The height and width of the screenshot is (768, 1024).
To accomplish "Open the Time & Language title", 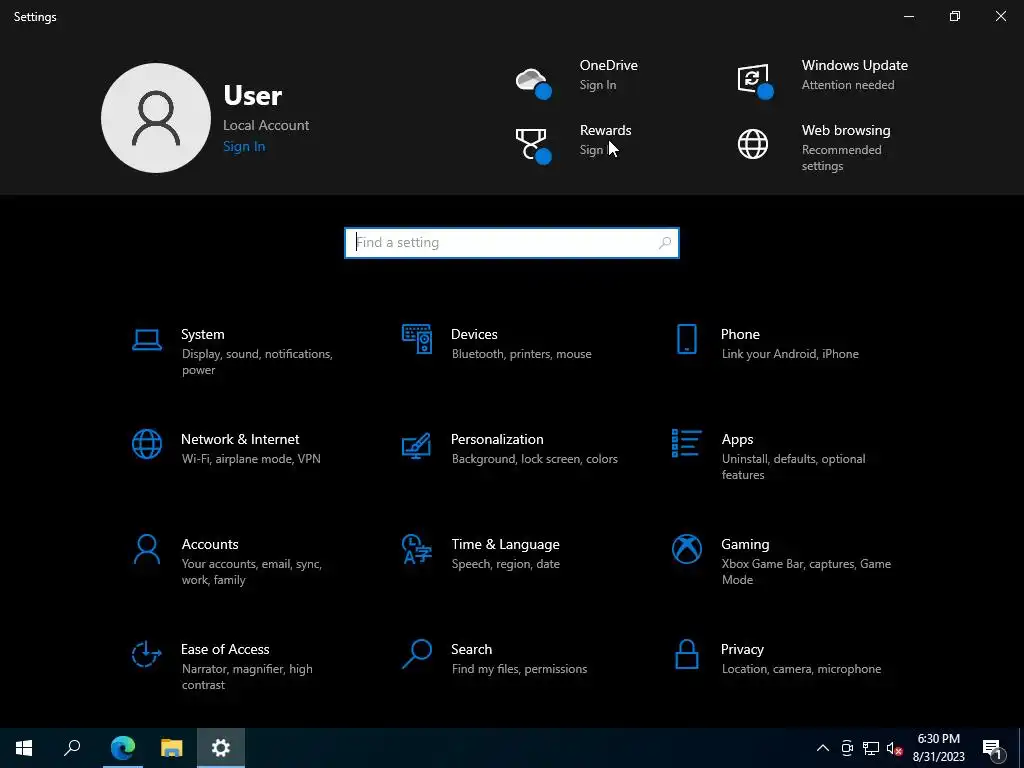I will (x=505, y=545).
